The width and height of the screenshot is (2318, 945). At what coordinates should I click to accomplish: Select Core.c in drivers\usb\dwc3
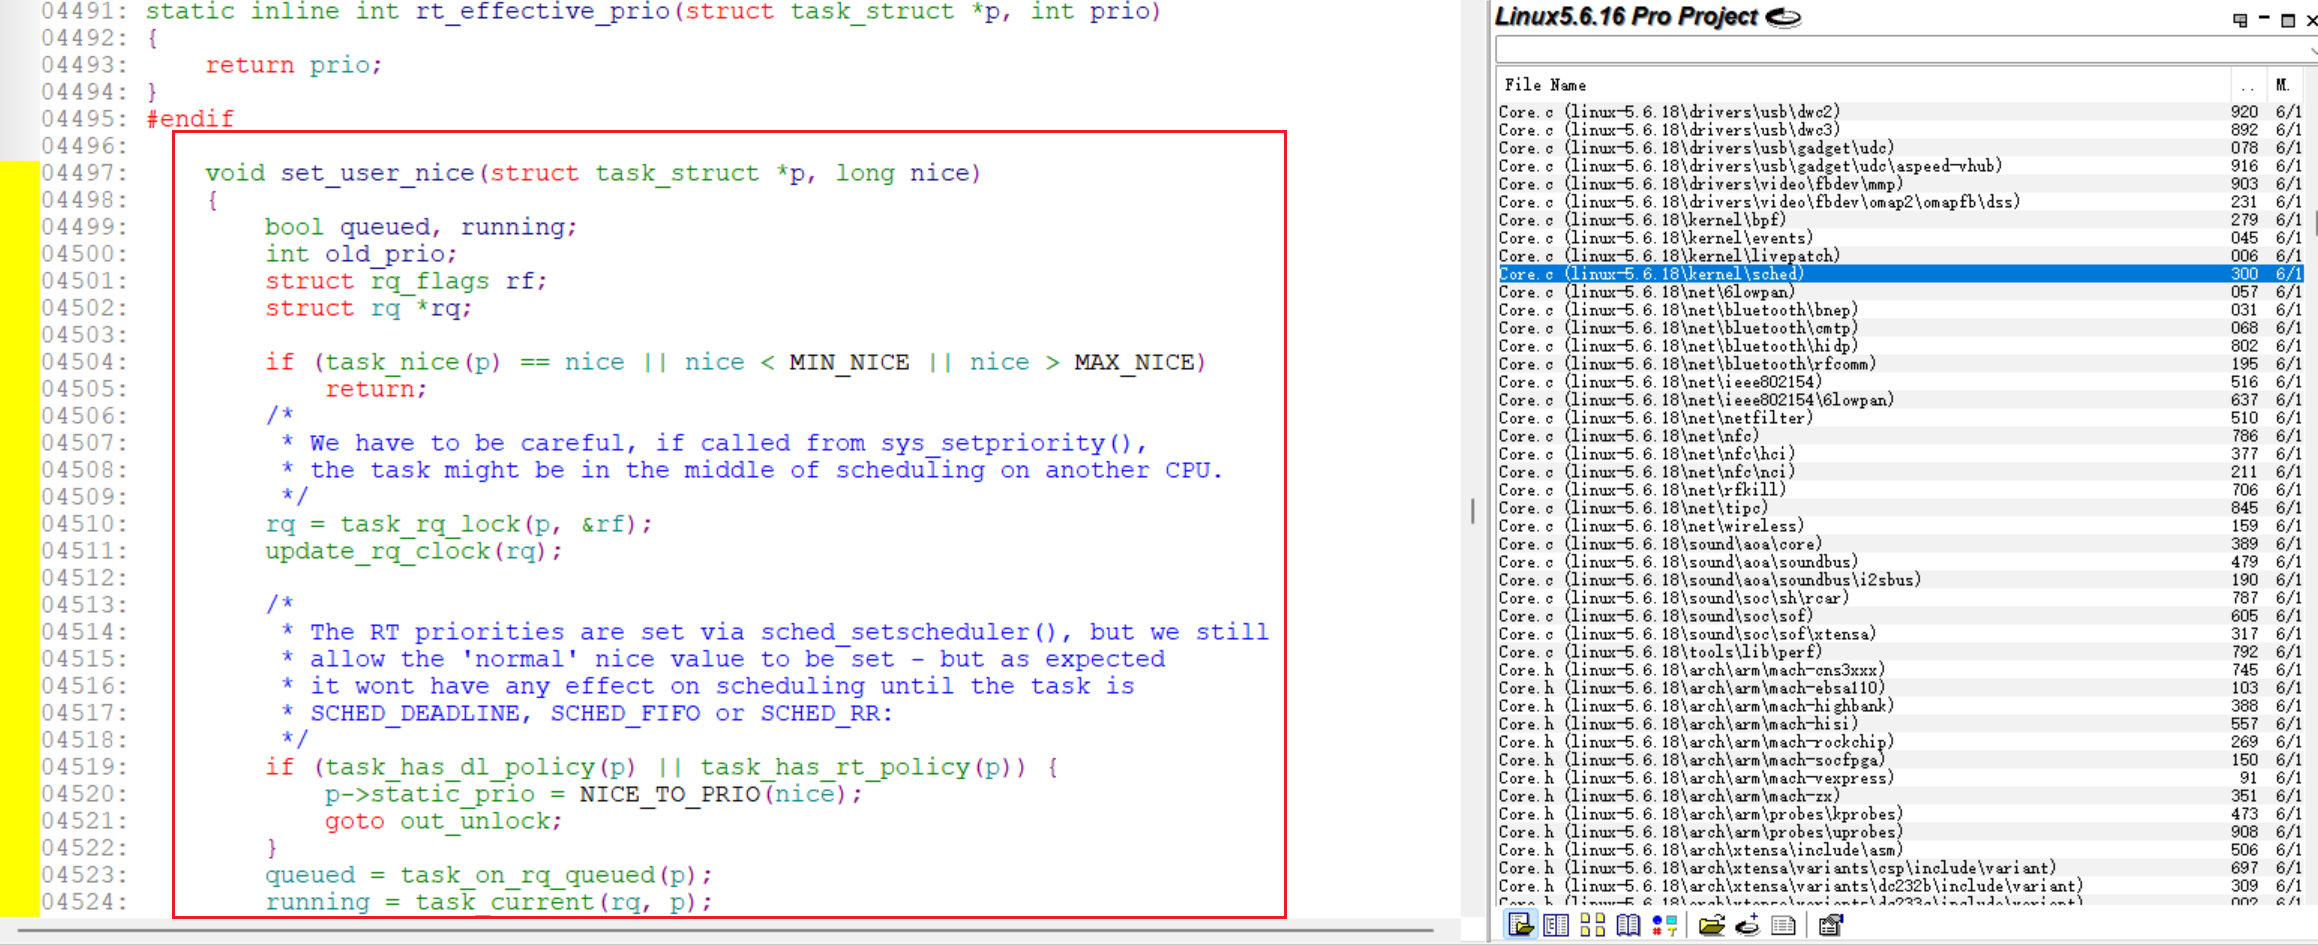(1900, 130)
